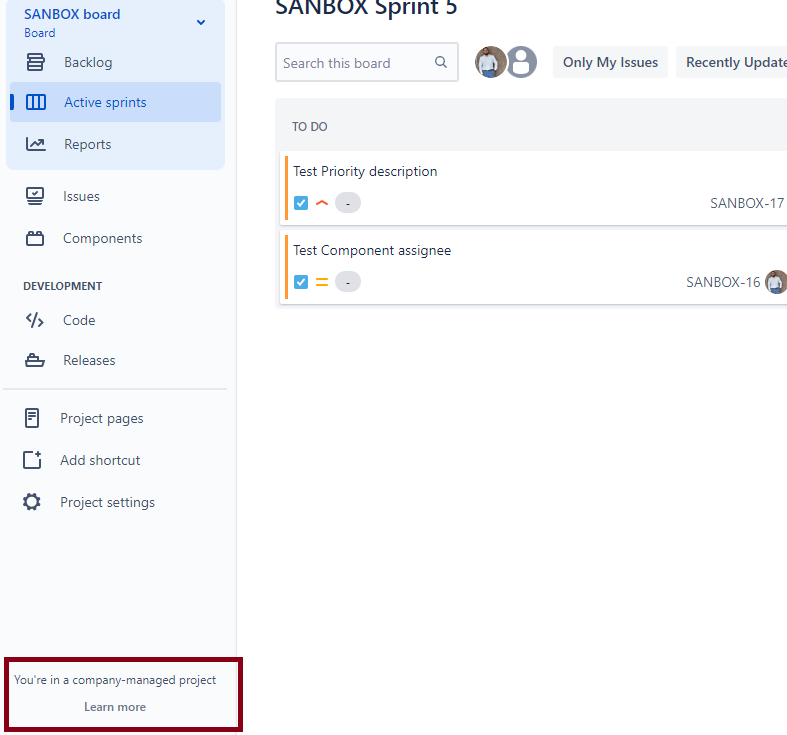Click the first user photo avatar filter
The height and width of the screenshot is (735, 787).
pos(490,62)
